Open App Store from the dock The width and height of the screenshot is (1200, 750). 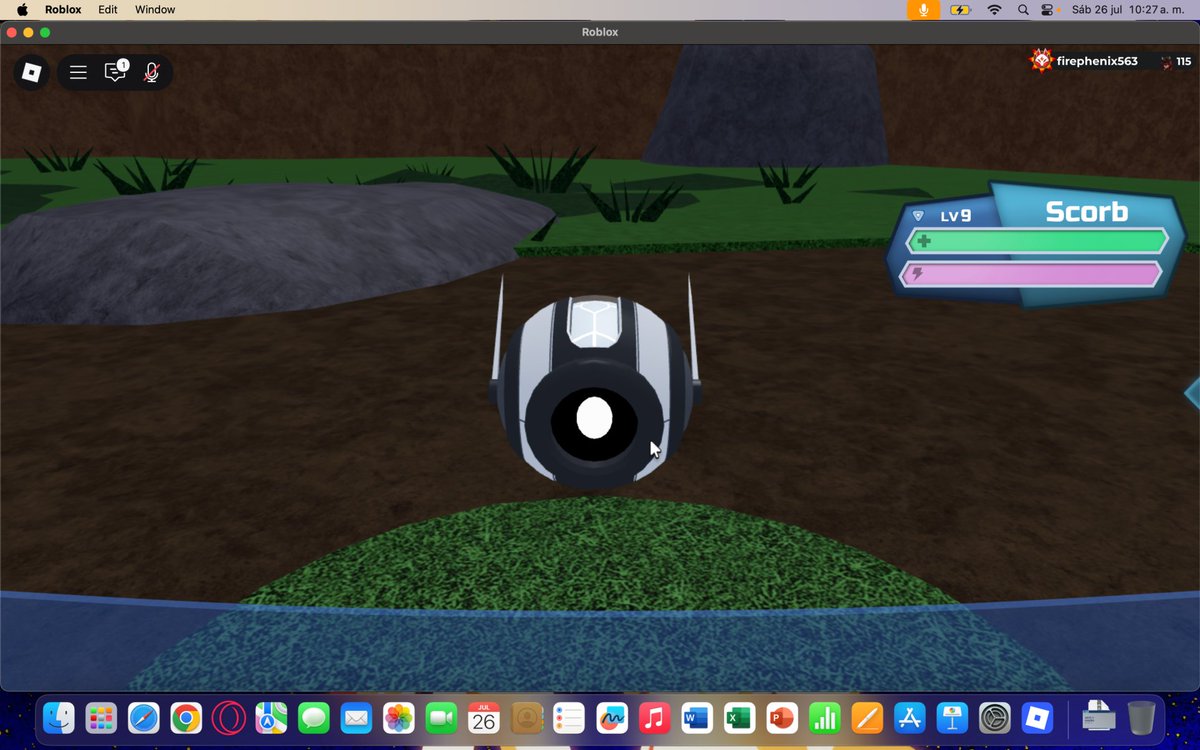coord(909,718)
